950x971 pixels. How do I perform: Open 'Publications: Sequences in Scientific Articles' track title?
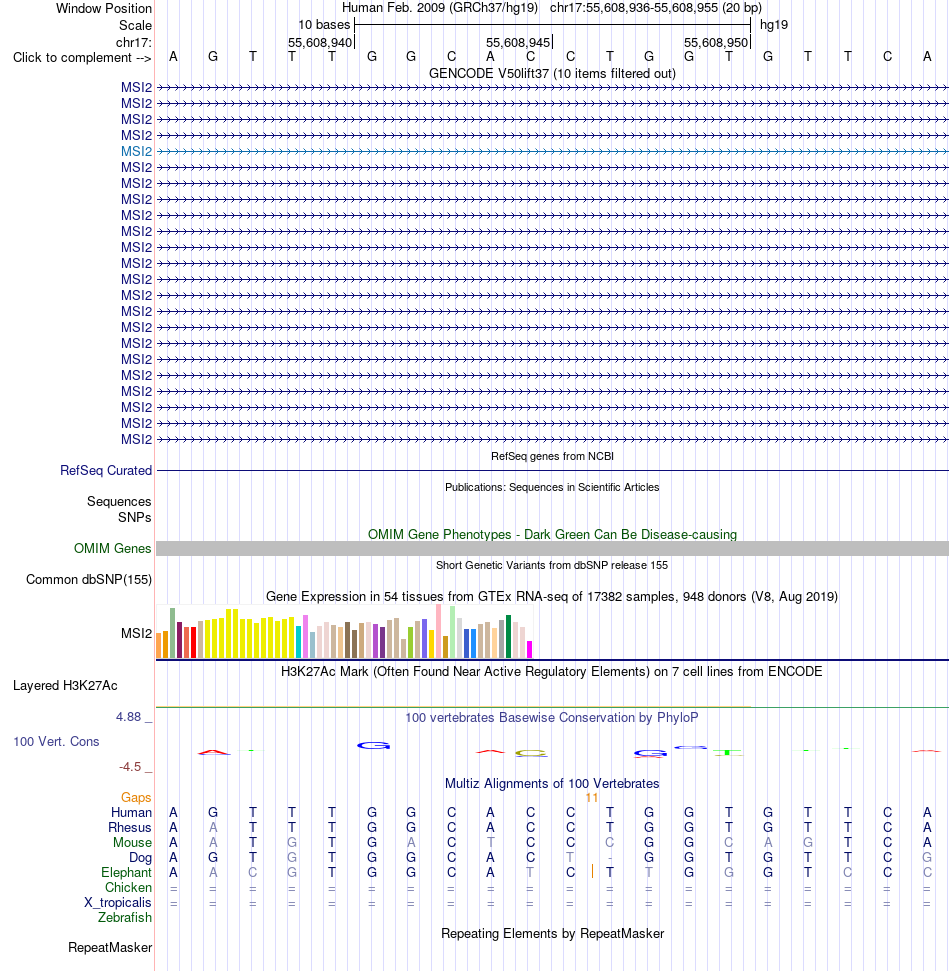[552, 487]
